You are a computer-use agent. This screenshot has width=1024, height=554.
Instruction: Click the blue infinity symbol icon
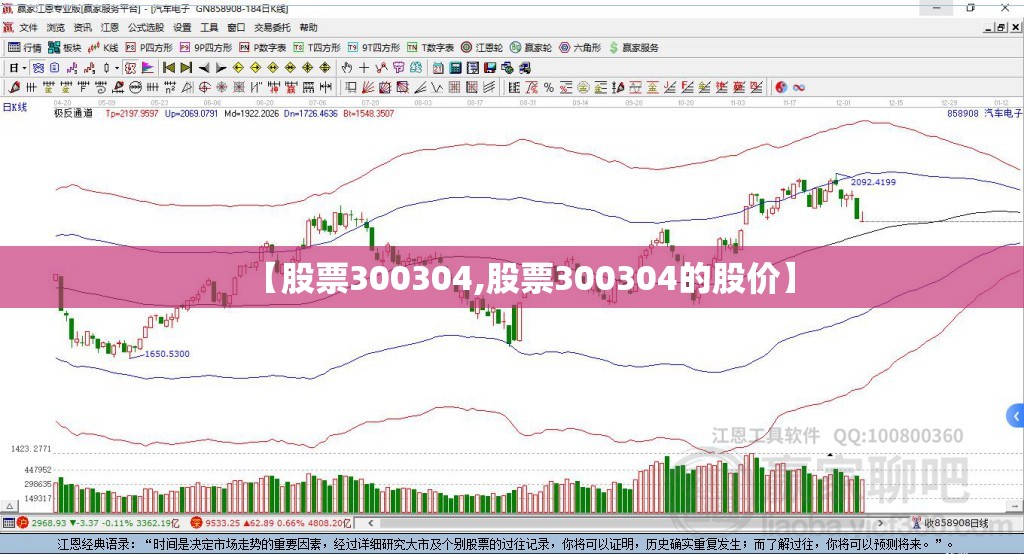(x=798, y=88)
